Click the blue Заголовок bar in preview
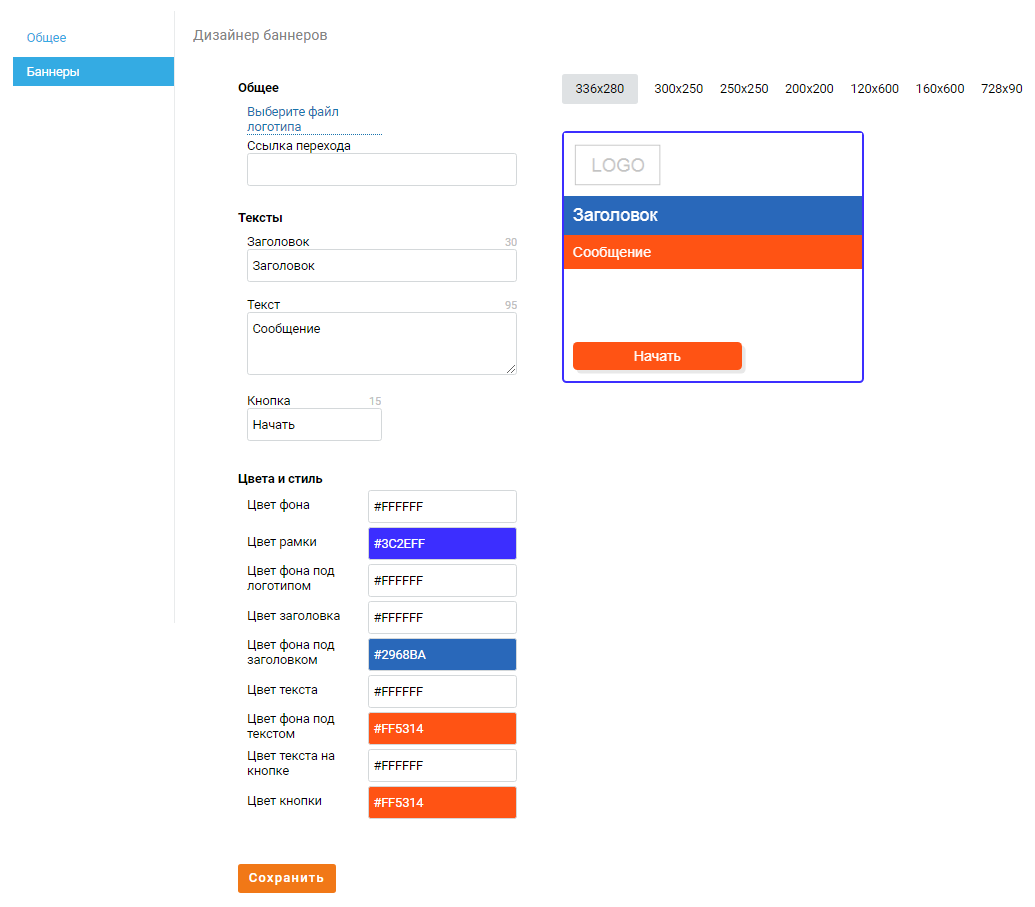Screen dimensions: 1035x907 [713, 215]
